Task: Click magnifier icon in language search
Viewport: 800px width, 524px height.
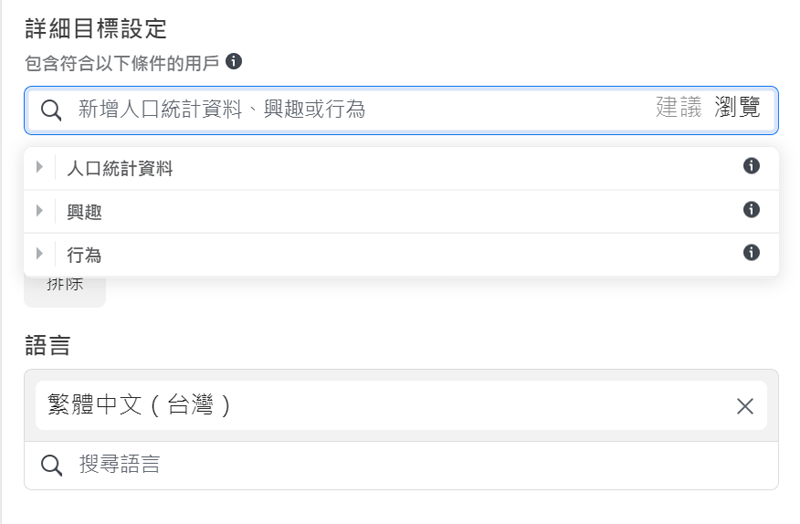Action: tap(51, 465)
